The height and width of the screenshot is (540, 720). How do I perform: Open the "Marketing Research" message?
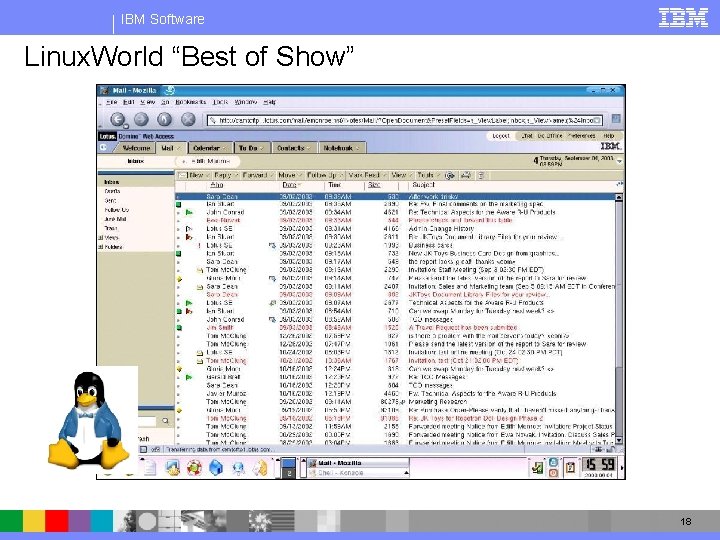click(x=438, y=401)
